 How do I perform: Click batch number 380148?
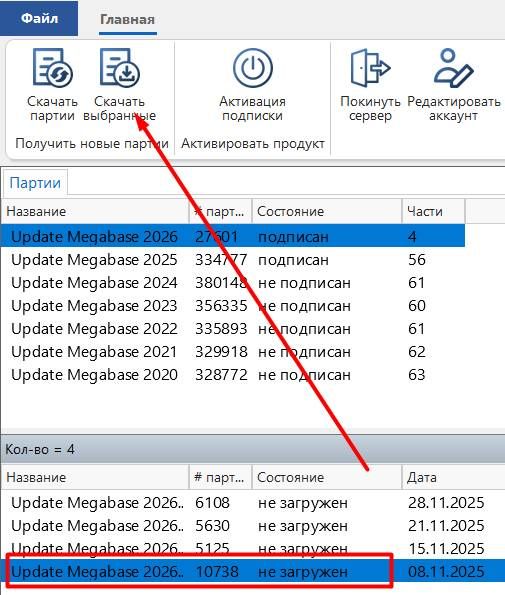(221, 283)
